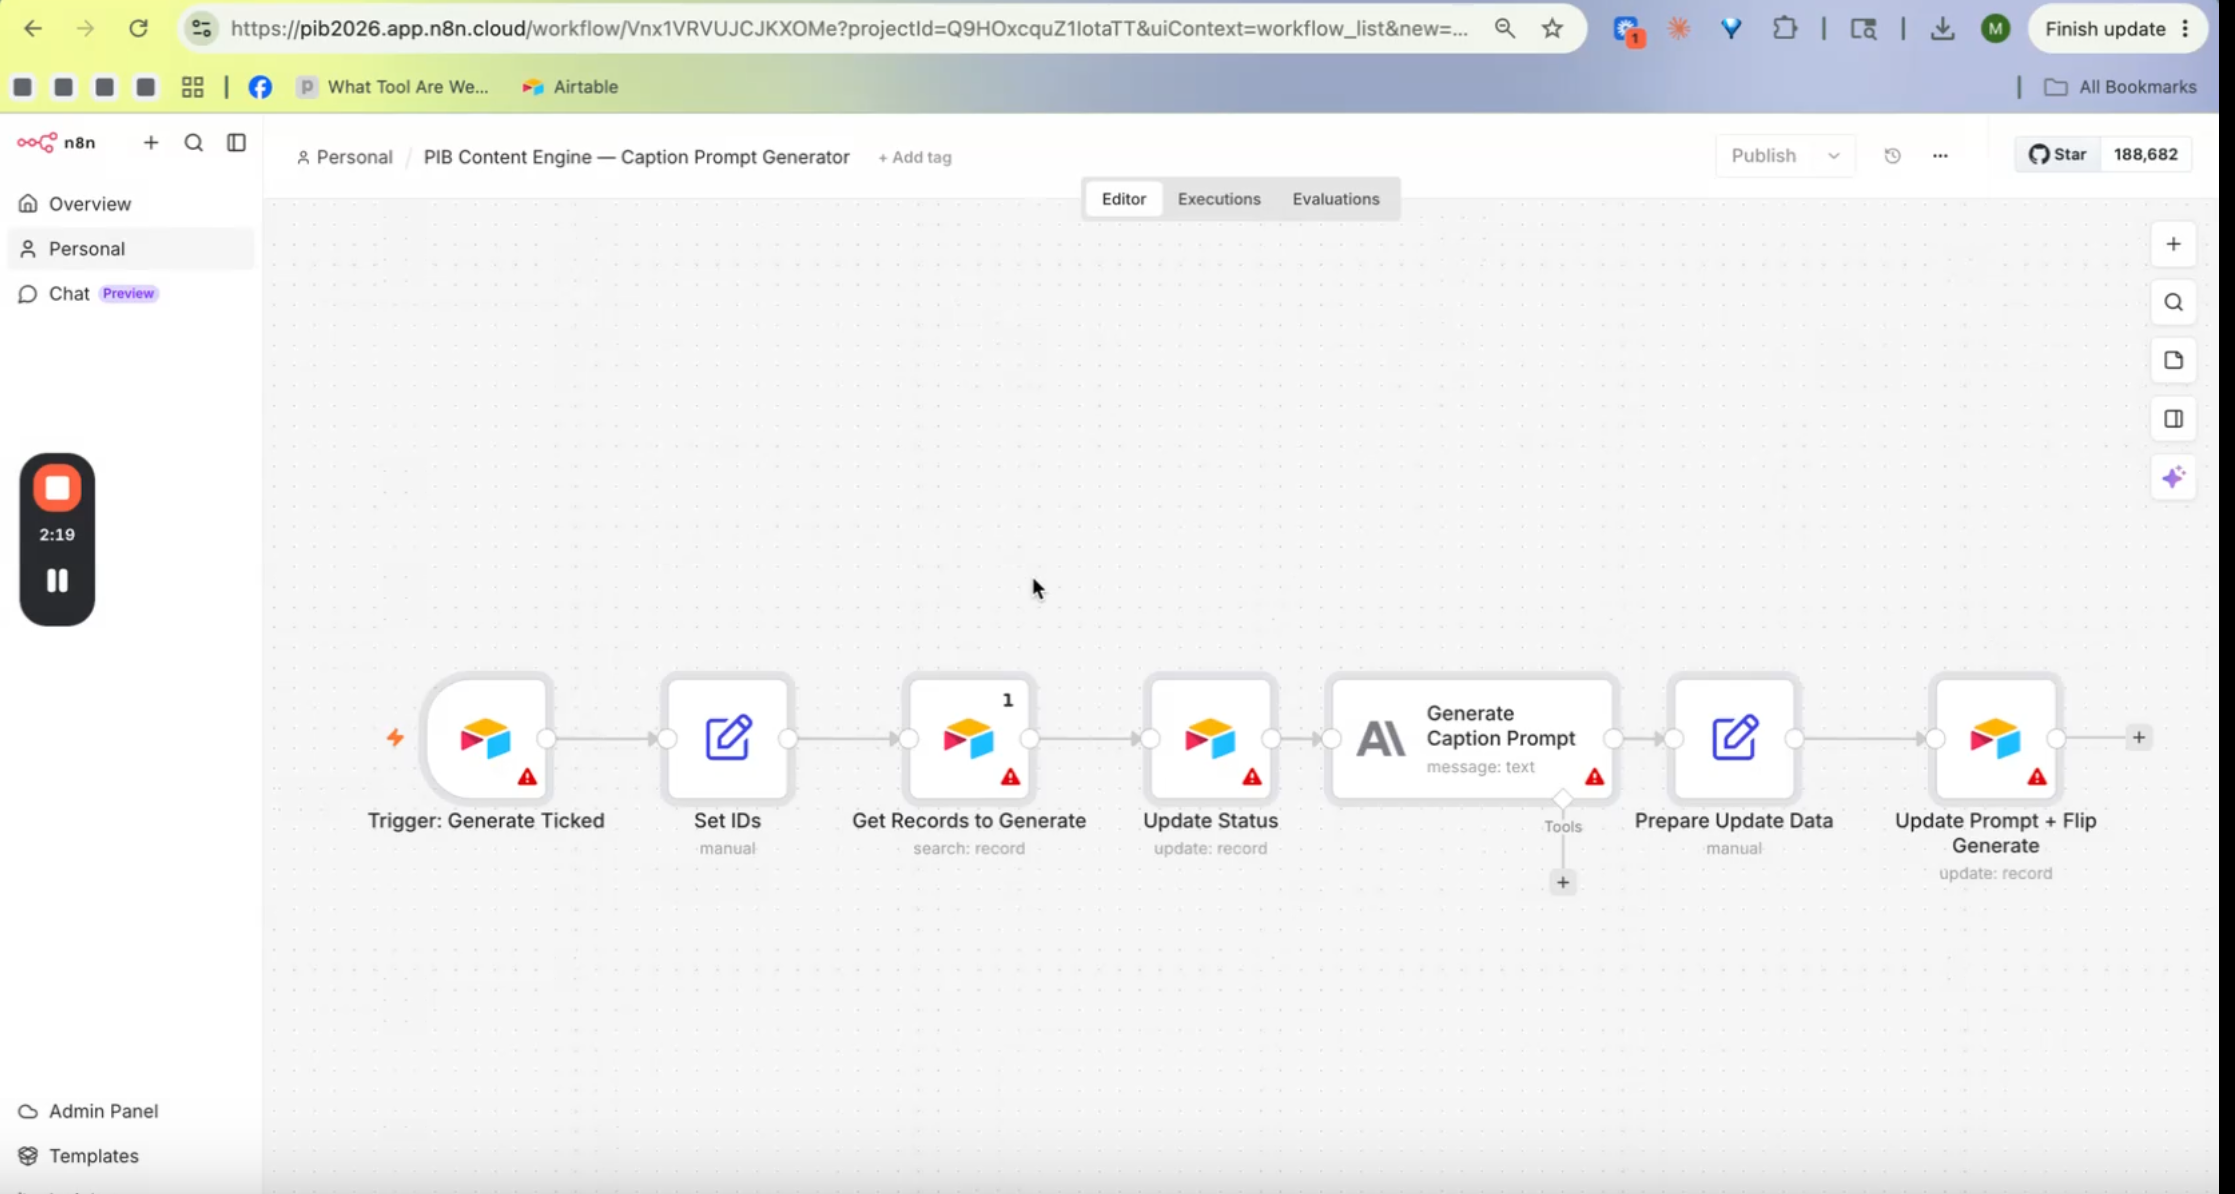Click warning icon on Trigger node
Viewport: 2235px width, 1194px height.
(x=527, y=777)
